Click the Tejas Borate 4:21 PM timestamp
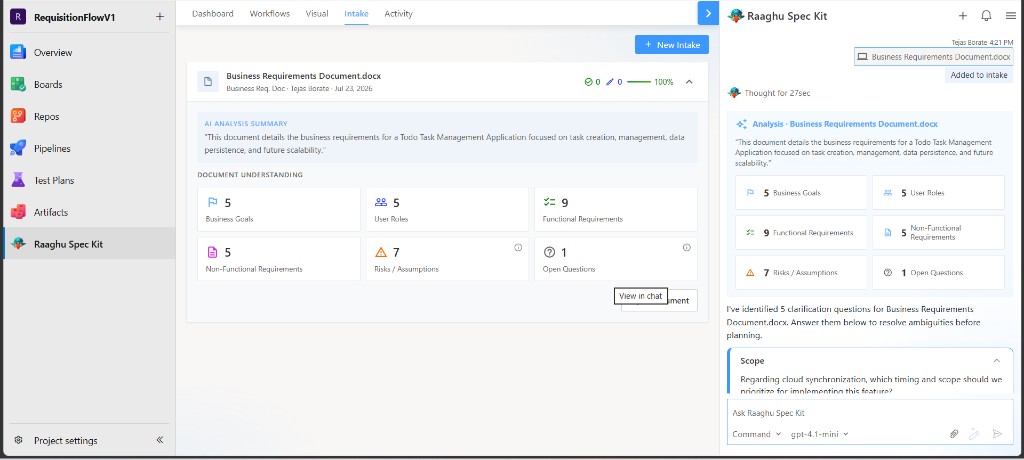Viewport: 1024px width, 460px height. (x=982, y=42)
